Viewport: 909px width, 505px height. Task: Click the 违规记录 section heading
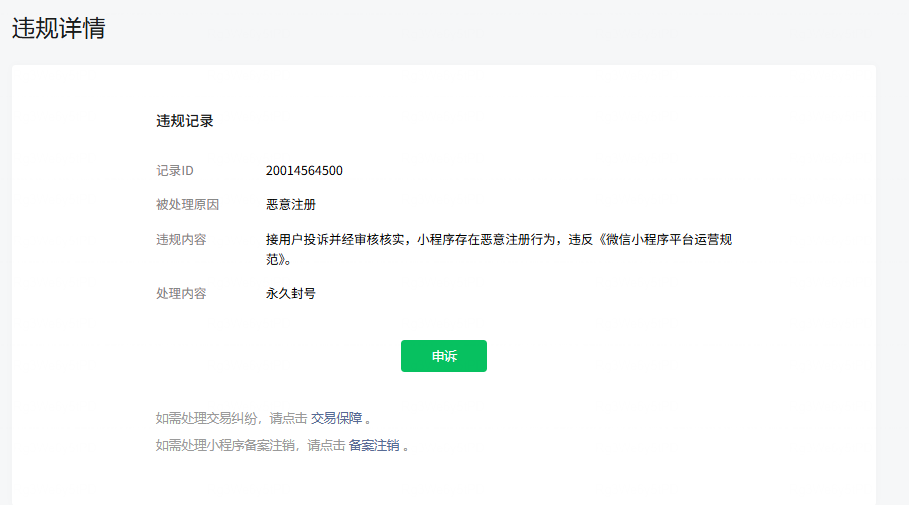point(184,121)
